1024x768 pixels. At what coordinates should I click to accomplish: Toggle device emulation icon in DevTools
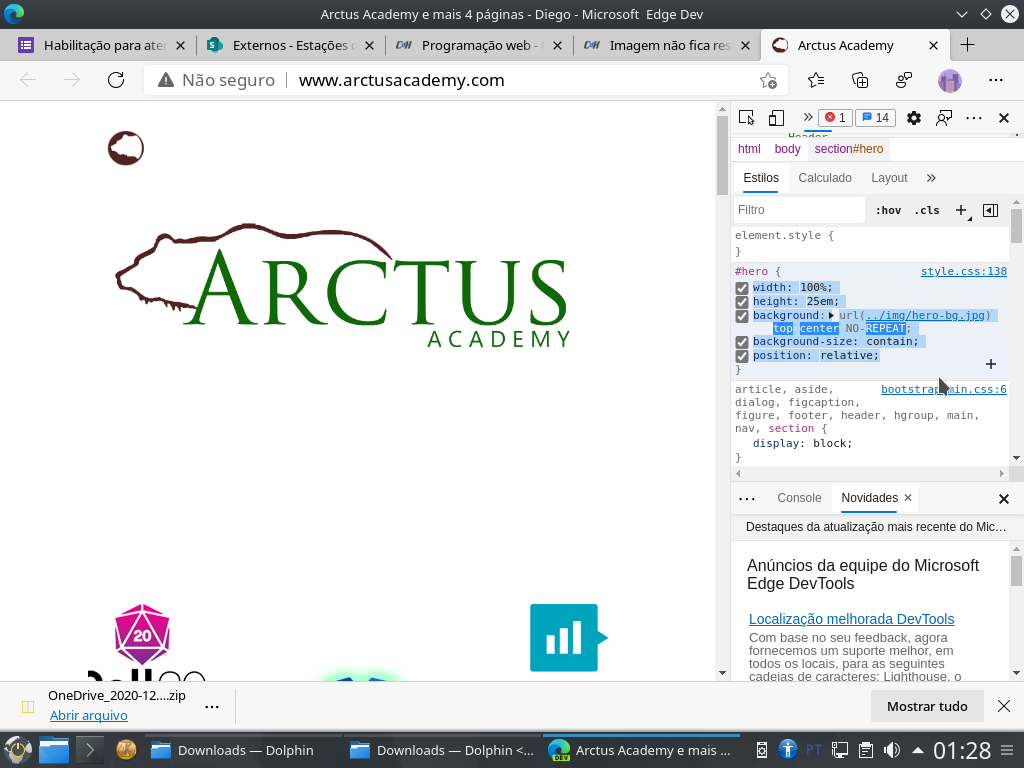776,118
